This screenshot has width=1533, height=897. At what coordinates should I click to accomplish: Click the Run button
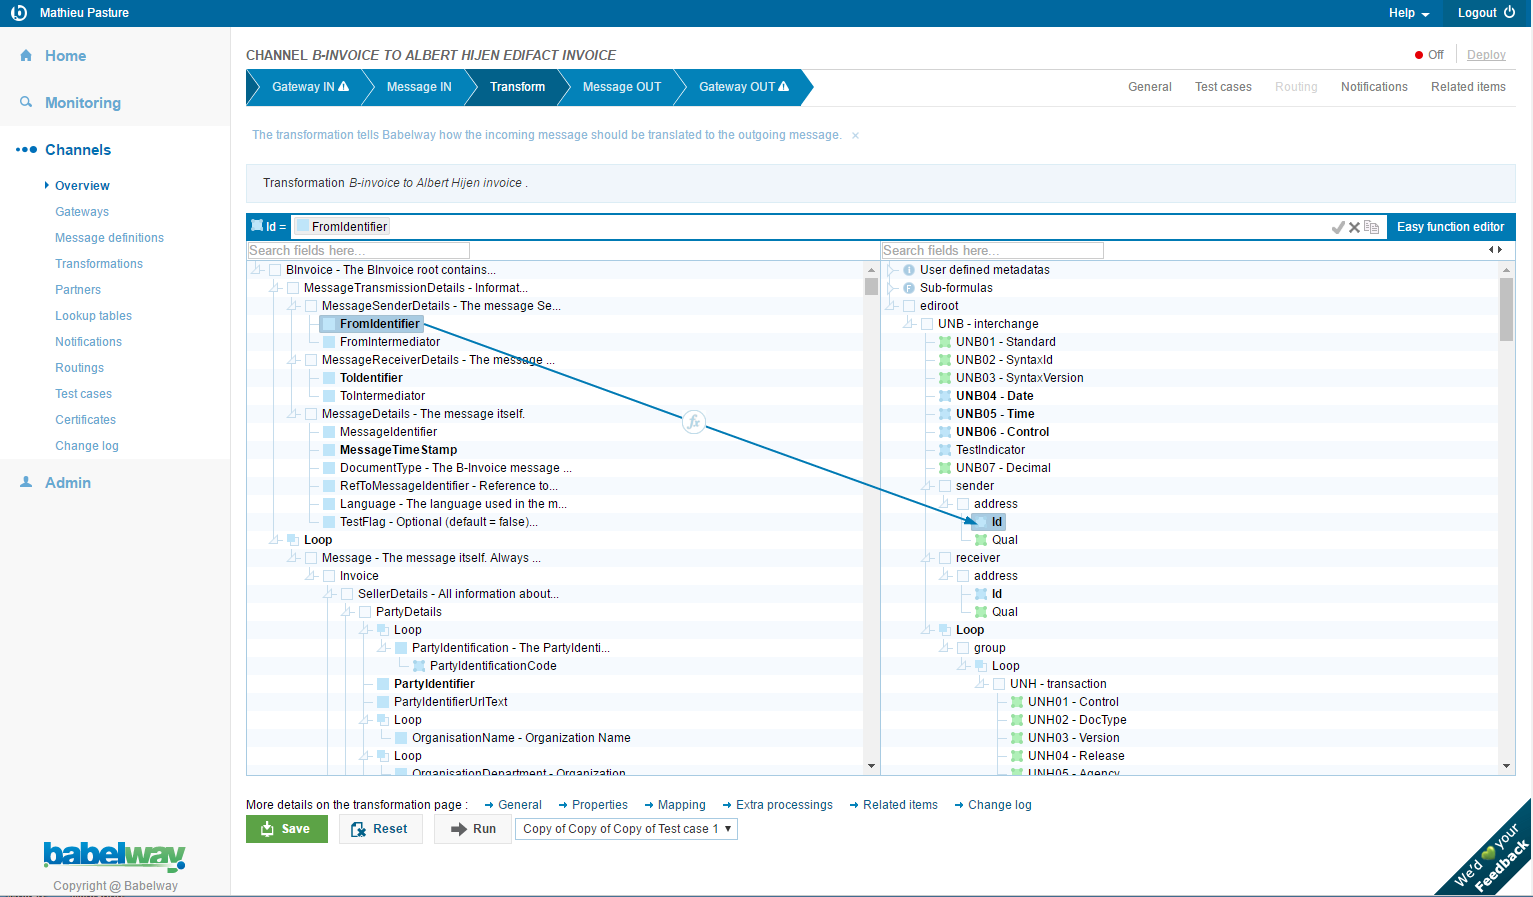473,829
